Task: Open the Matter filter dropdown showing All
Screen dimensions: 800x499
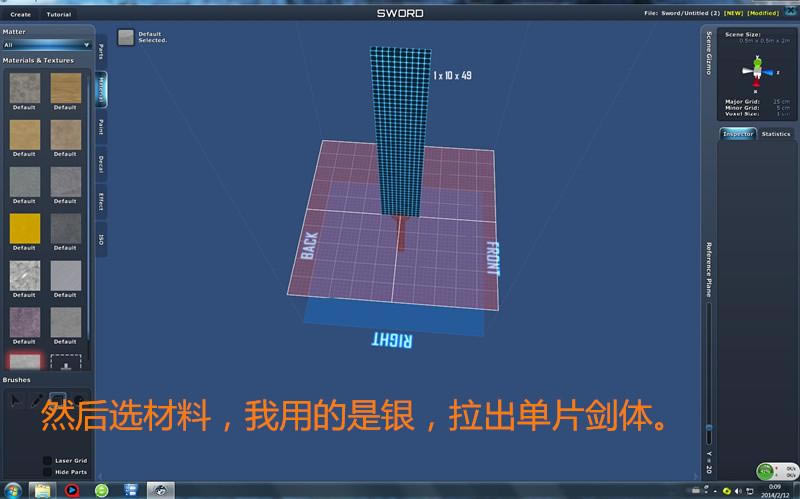Action: tap(46, 45)
